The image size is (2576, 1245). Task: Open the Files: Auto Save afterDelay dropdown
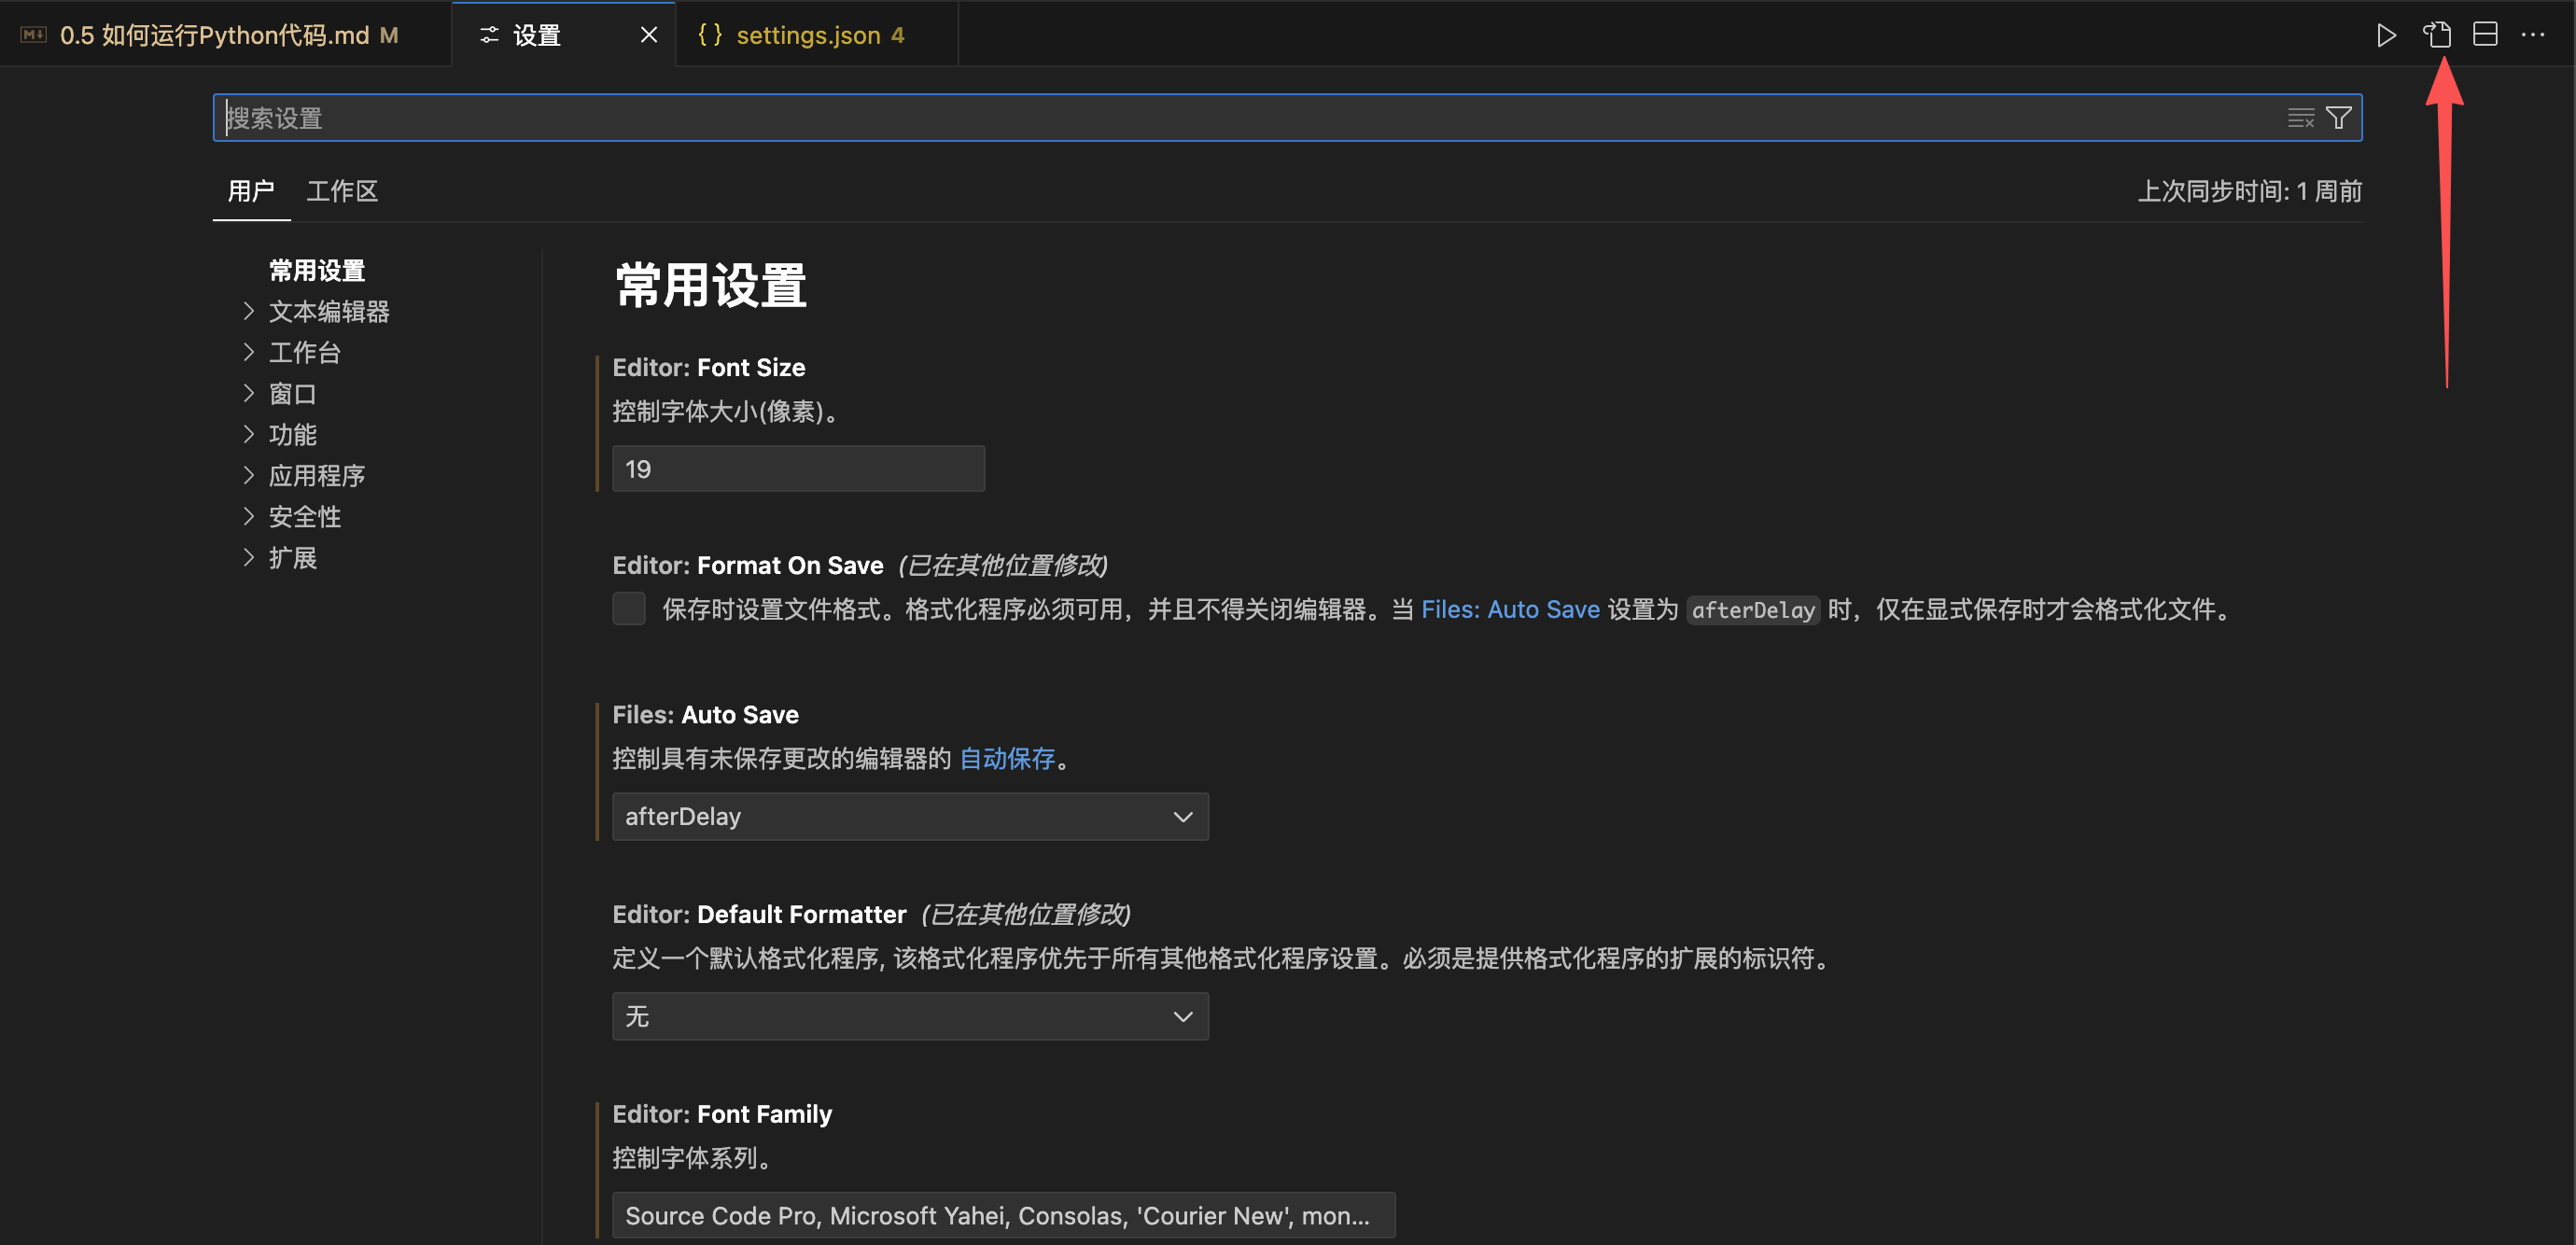click(909, 816)
